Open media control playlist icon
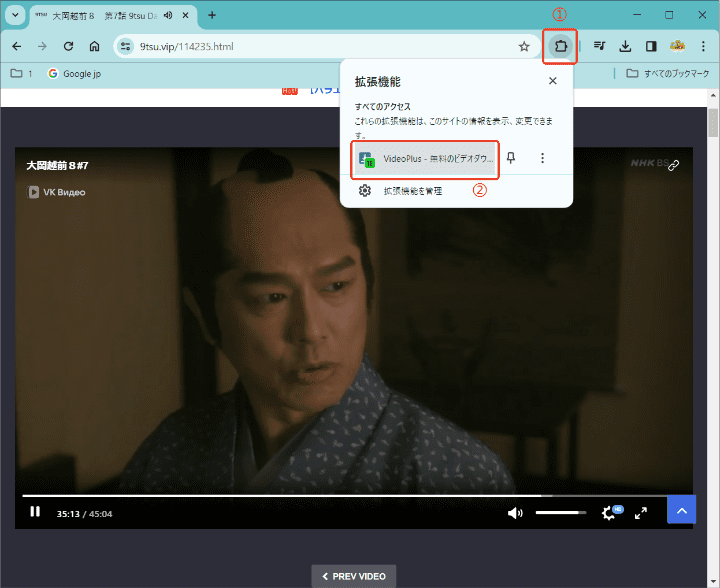Screen dimensions: 720x588 pos(599,46)
